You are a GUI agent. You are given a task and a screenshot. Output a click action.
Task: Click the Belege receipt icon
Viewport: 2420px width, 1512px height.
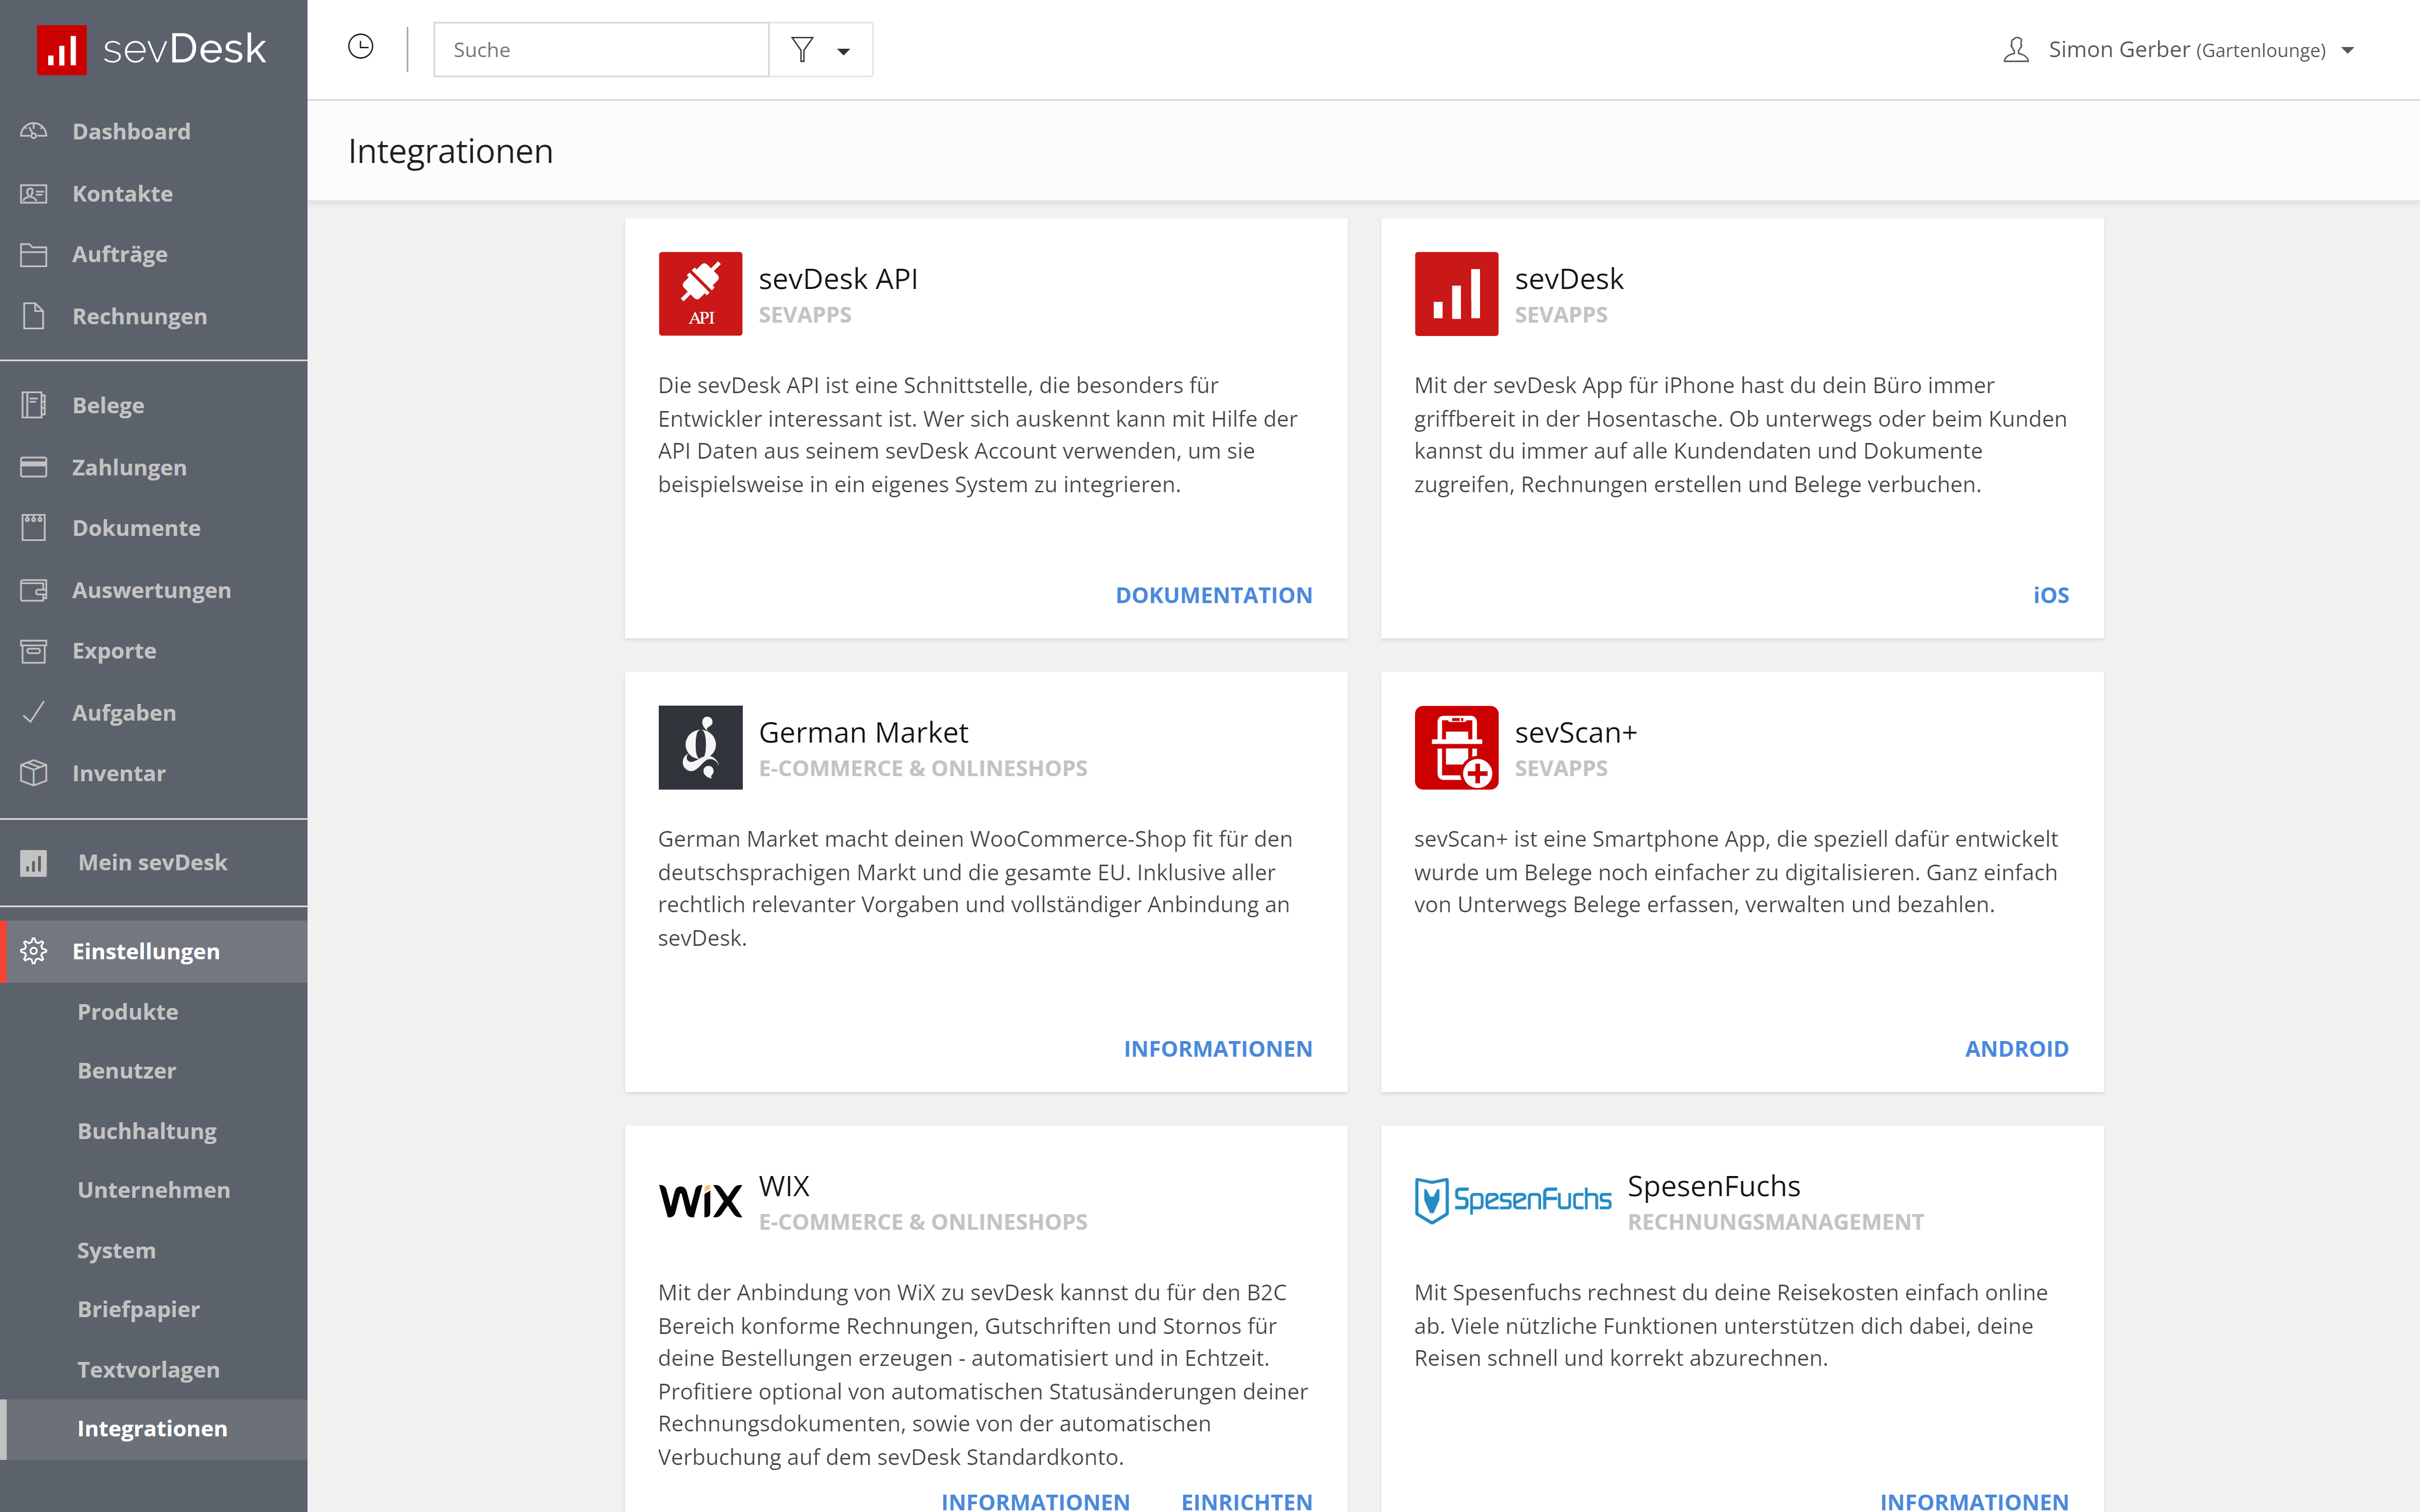click(34, 405)
